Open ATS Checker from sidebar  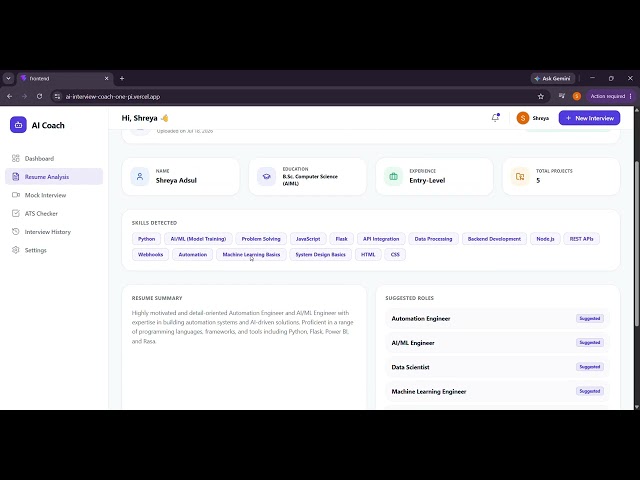tap(54, 213)
